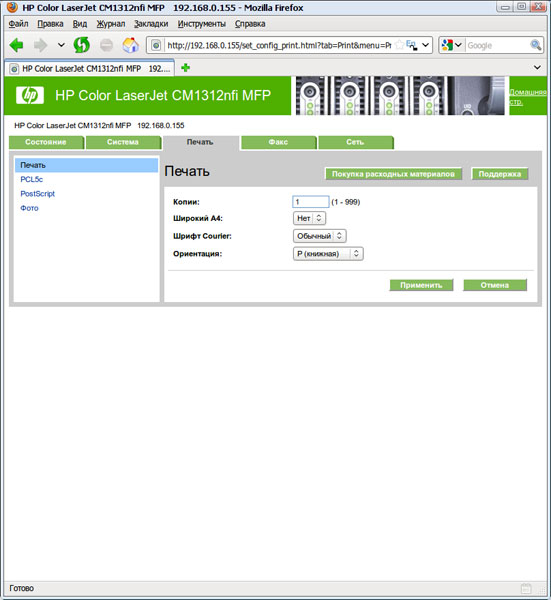Select the Печать tab
Screen dimensions: 551x600
(200, 142)
